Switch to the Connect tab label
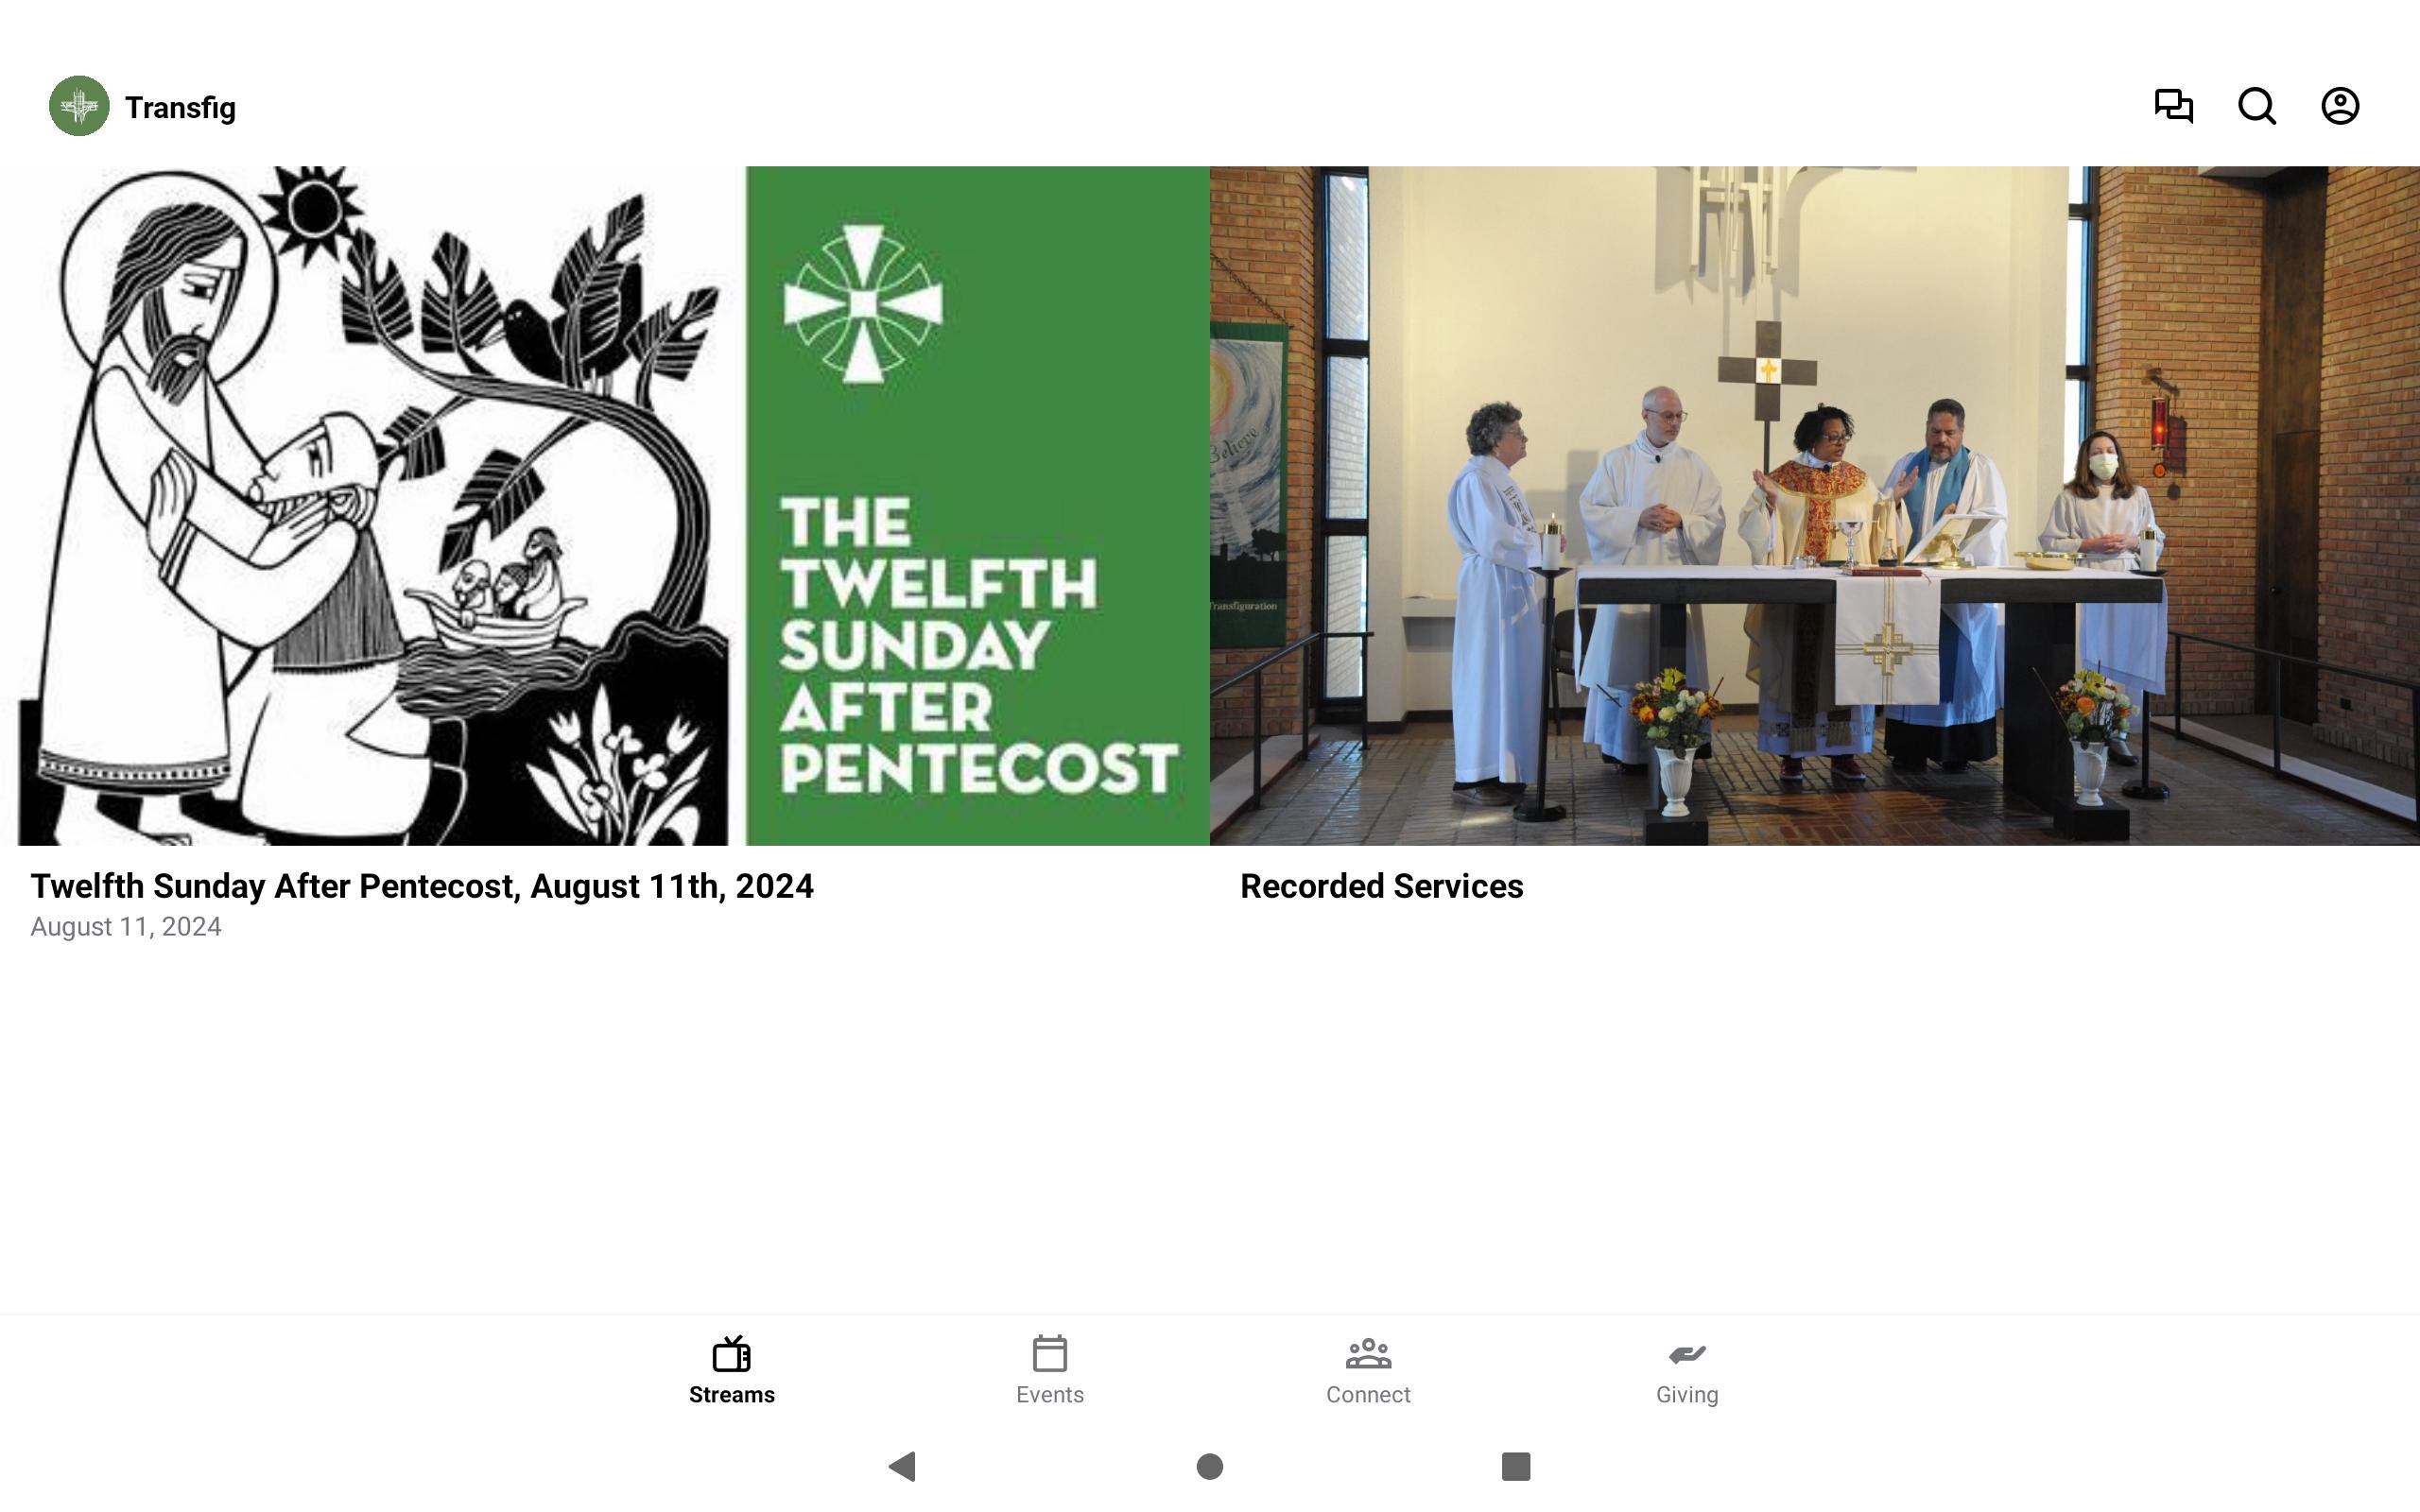The width and height of the screenshot is (2420, 1512). tap(1368, 1395)
